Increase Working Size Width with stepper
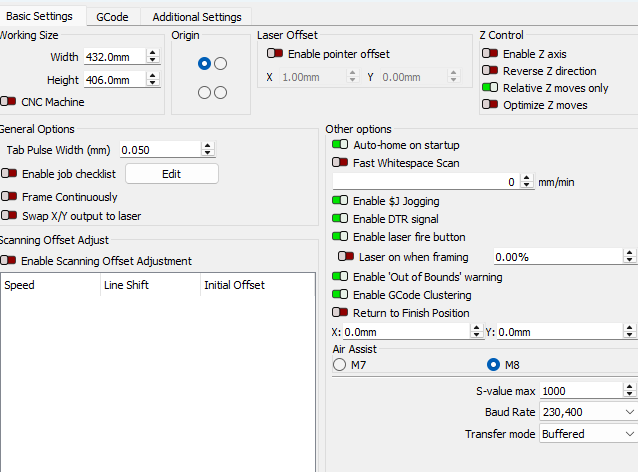638x472 pixels. [x=153, y=53]
